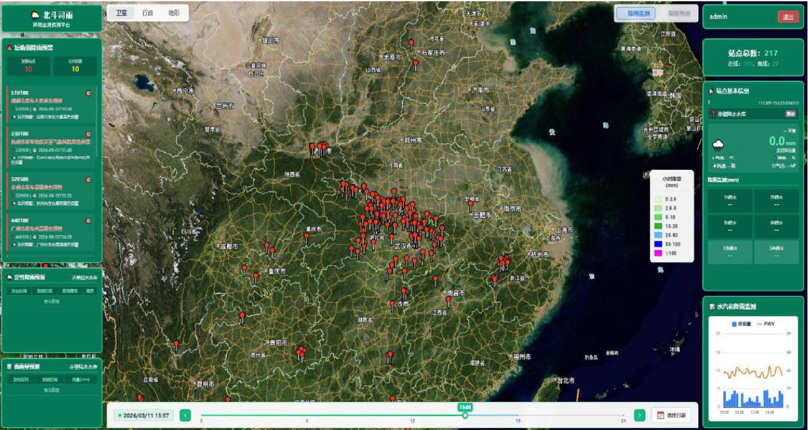This screenshot has height=430, width=808.
Task: Click the admin username label
Action: pyautogui.click(x=718, y=16)
